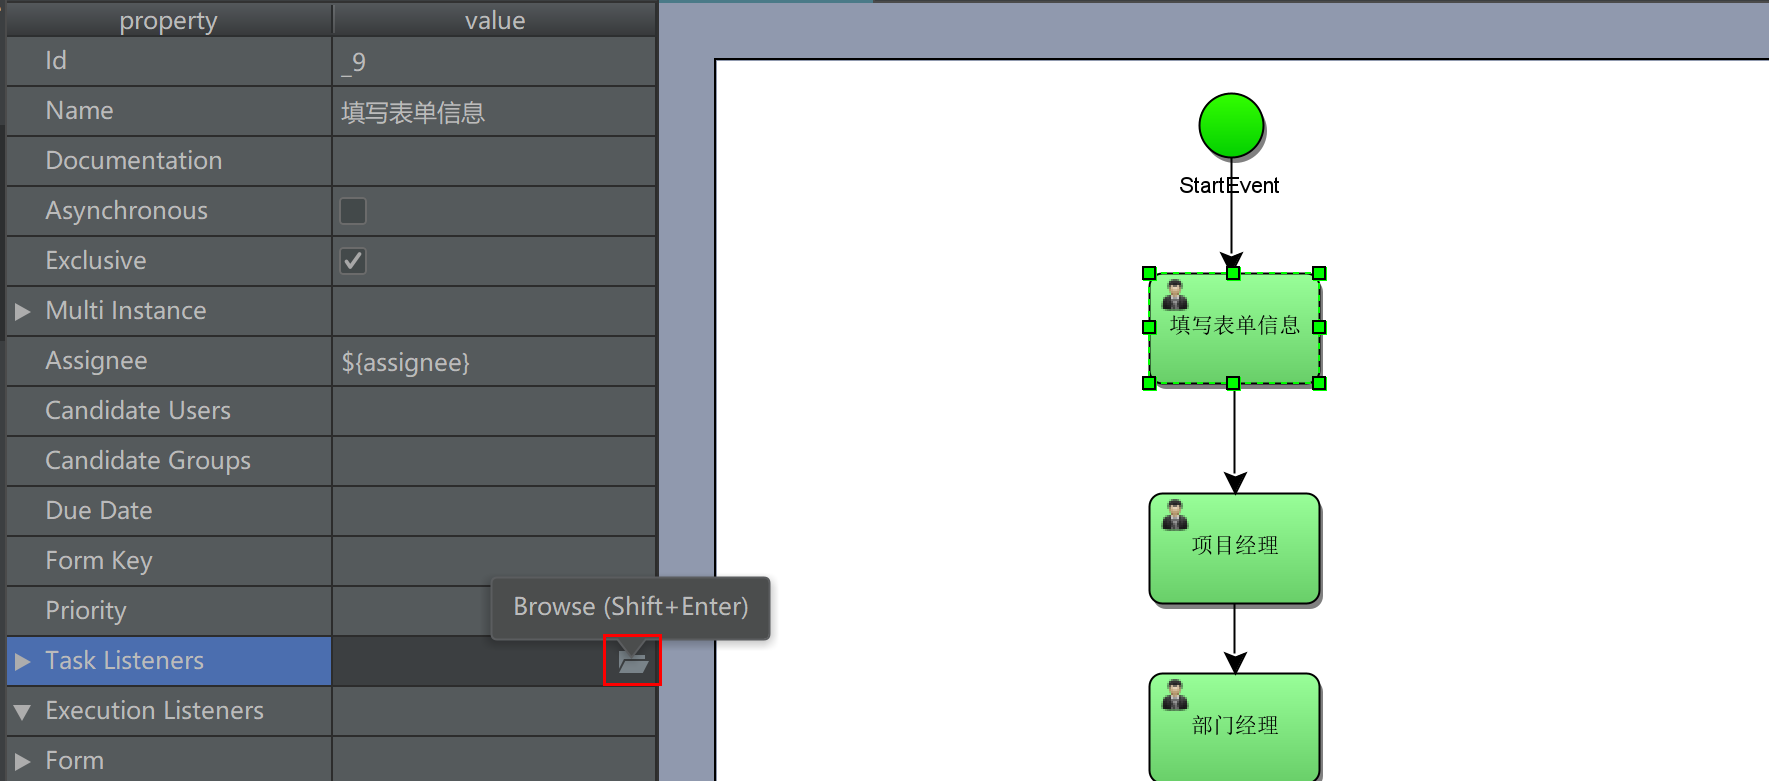Click user icon on 填写表单信息 task

click(1175, 295)
